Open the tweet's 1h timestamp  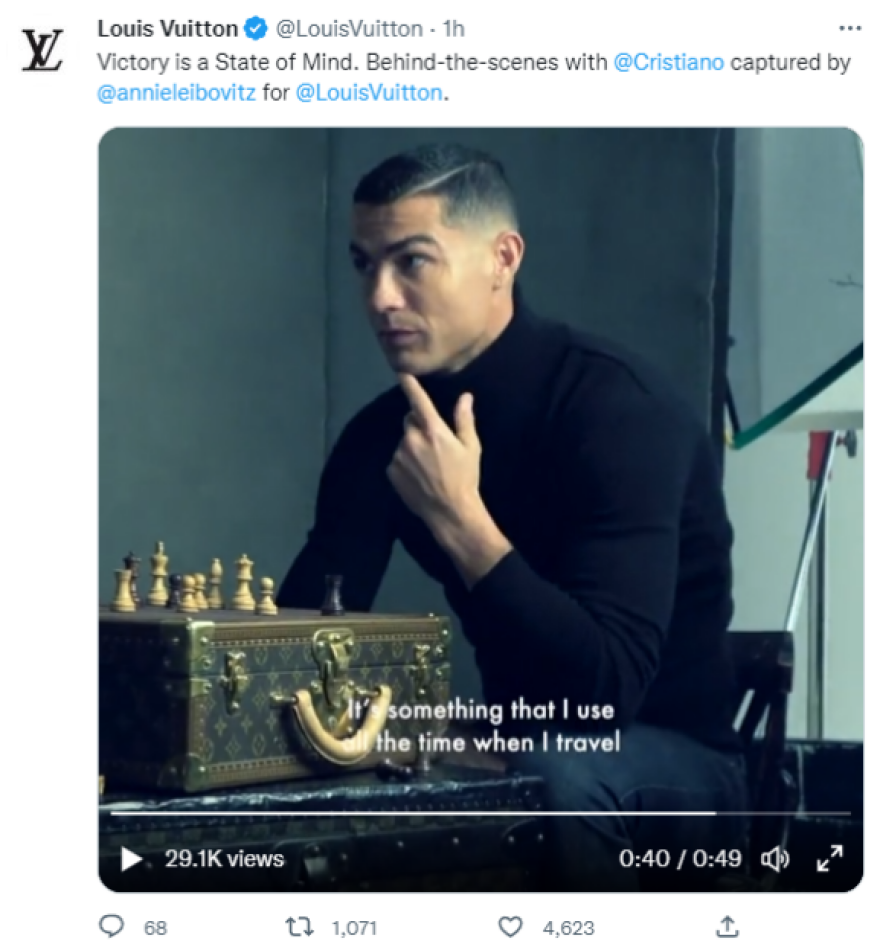(x=454, y=28)
